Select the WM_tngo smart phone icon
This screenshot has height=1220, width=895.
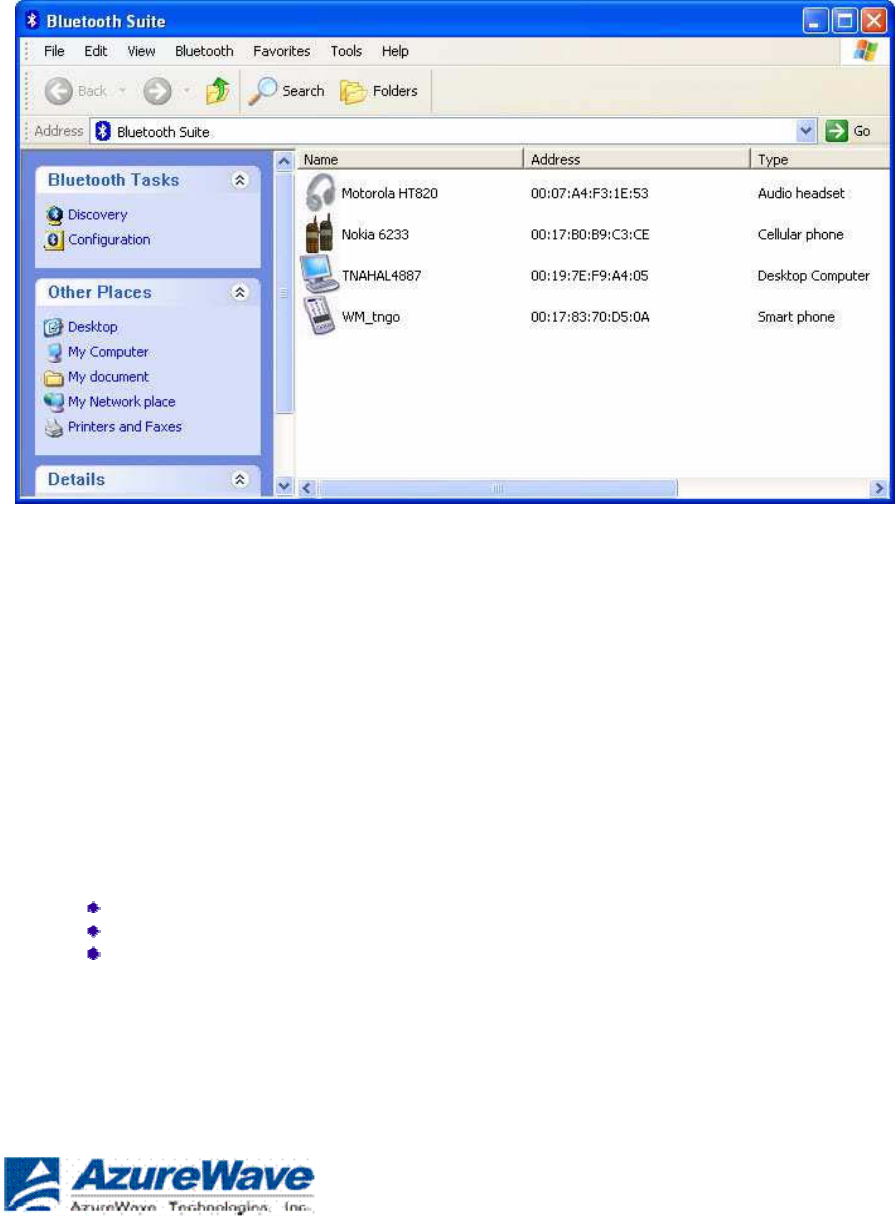320,316
